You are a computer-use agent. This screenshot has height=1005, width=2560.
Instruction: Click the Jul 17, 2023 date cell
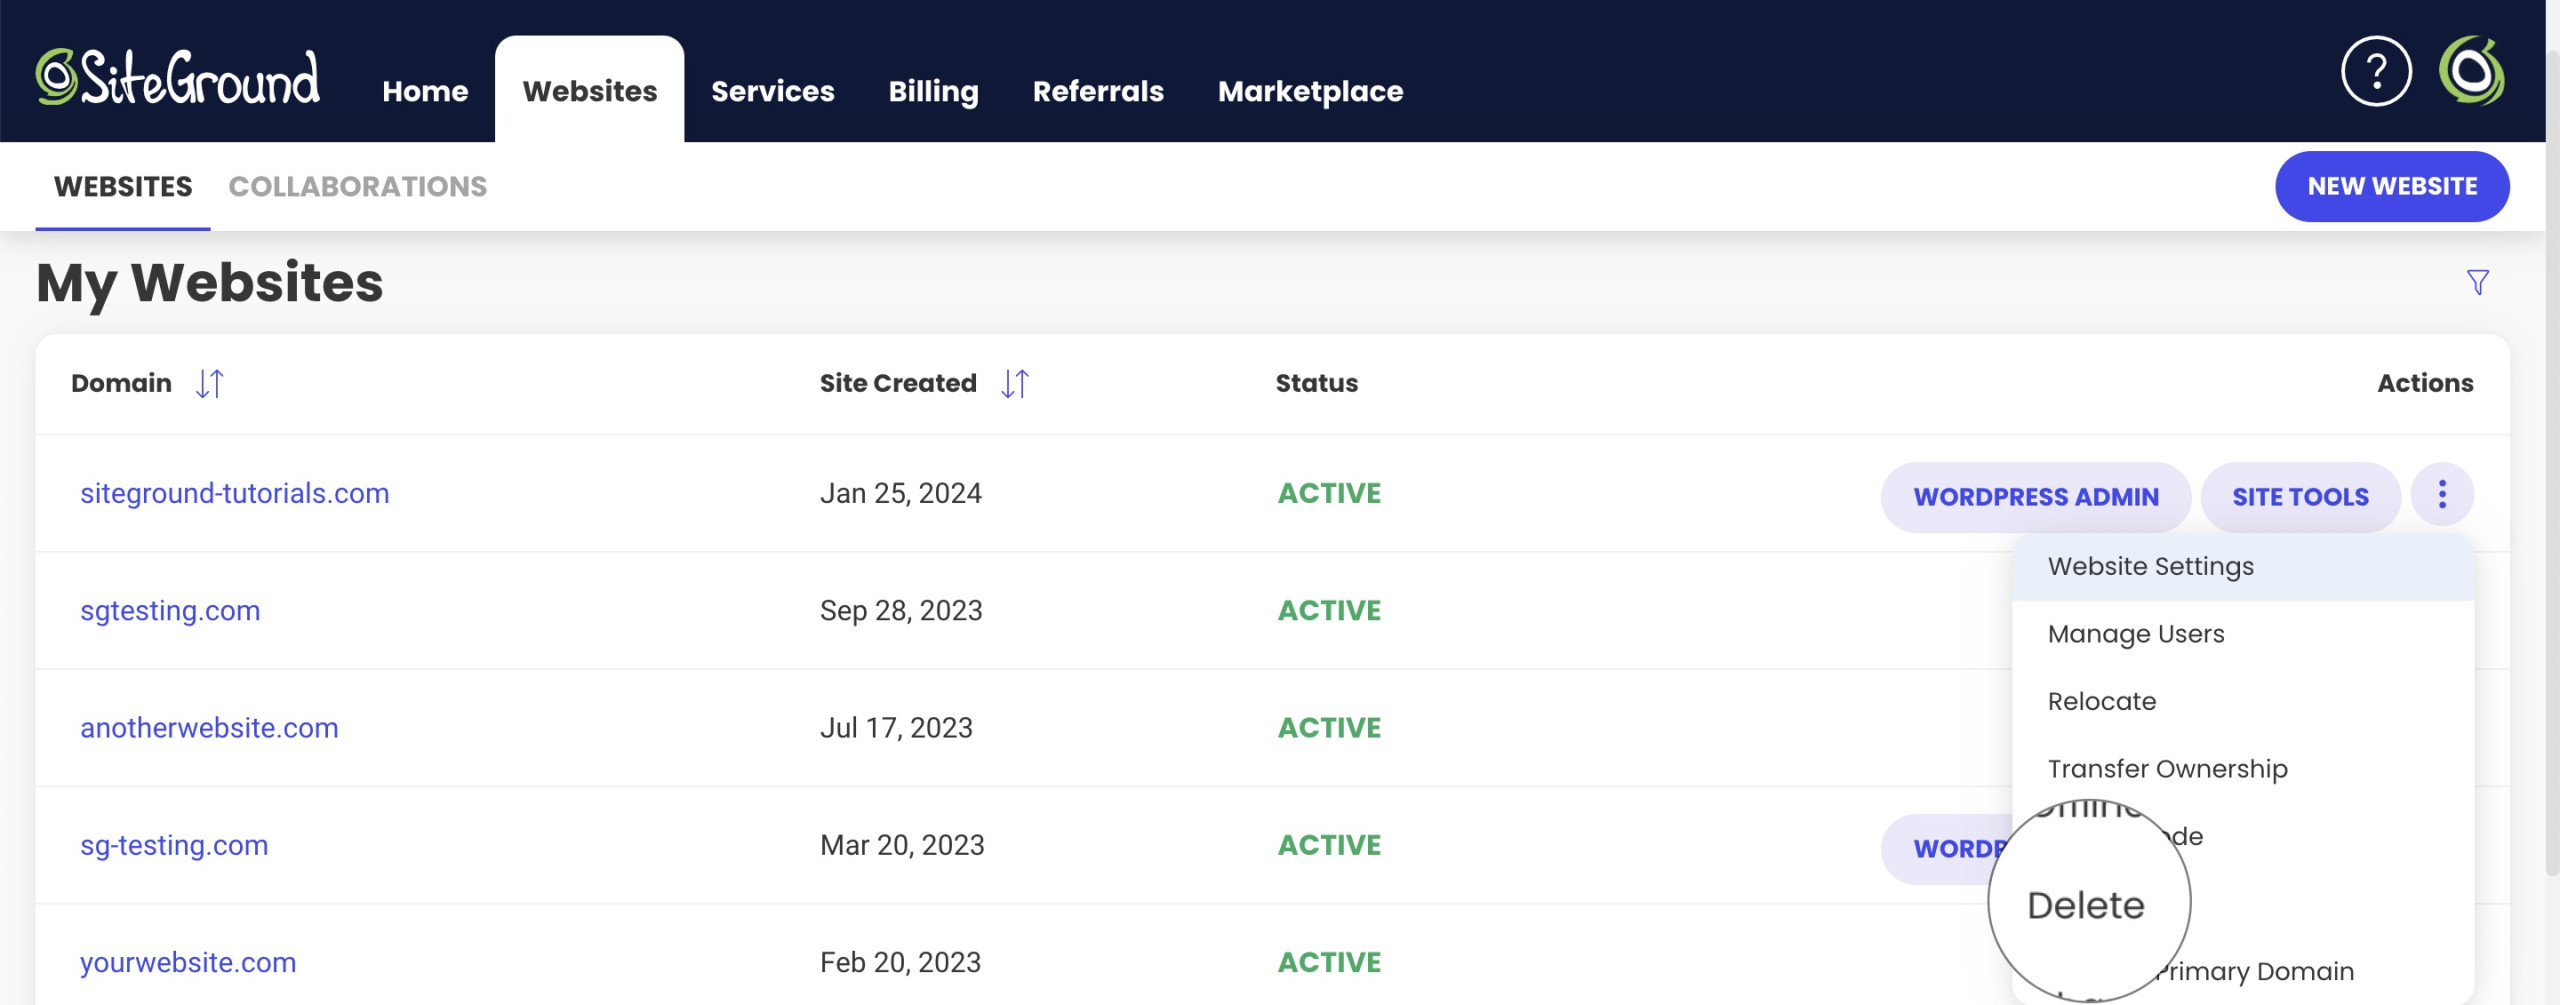coord(896,727)
